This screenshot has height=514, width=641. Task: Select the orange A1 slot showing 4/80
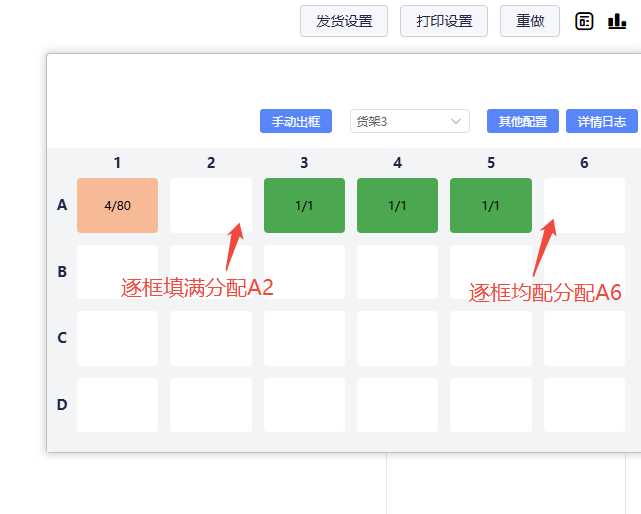(x=117, y=205)
